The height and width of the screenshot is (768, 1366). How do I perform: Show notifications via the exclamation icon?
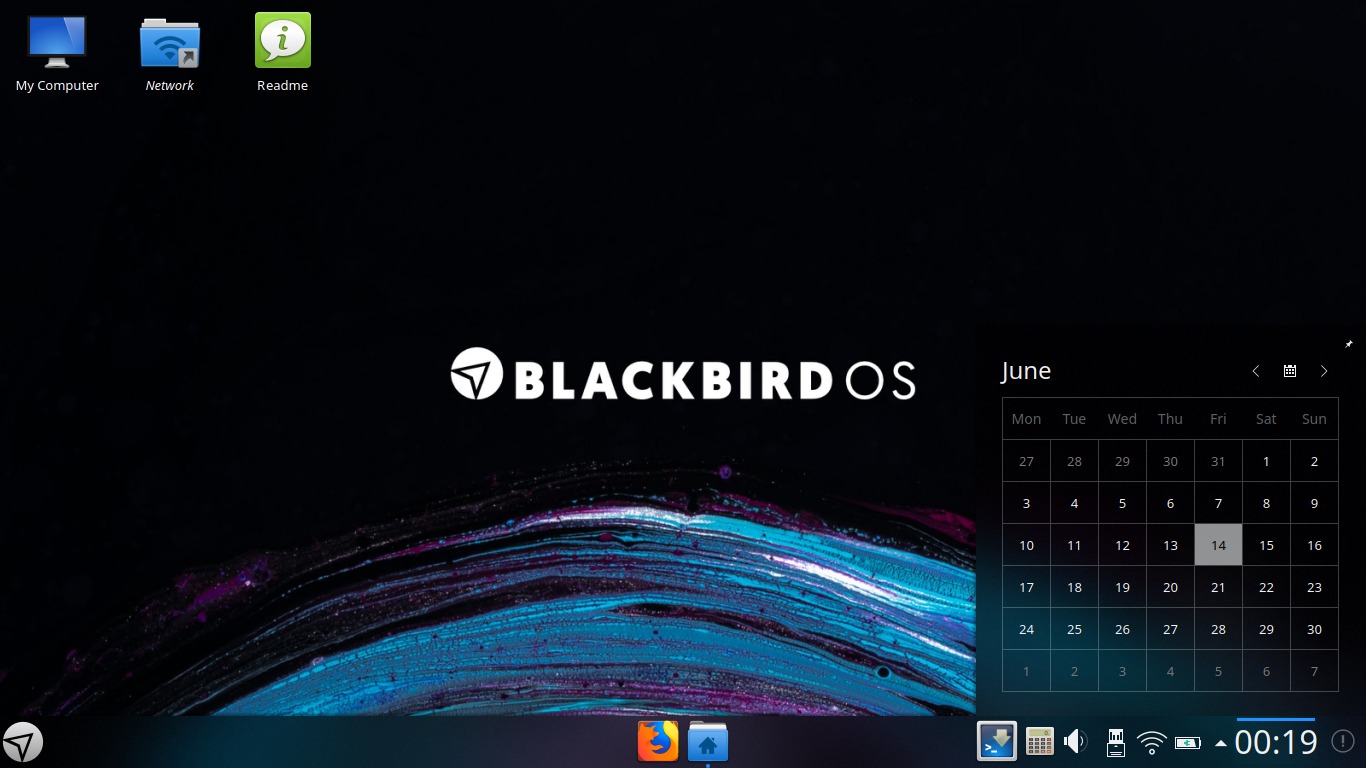[1343, 742]
